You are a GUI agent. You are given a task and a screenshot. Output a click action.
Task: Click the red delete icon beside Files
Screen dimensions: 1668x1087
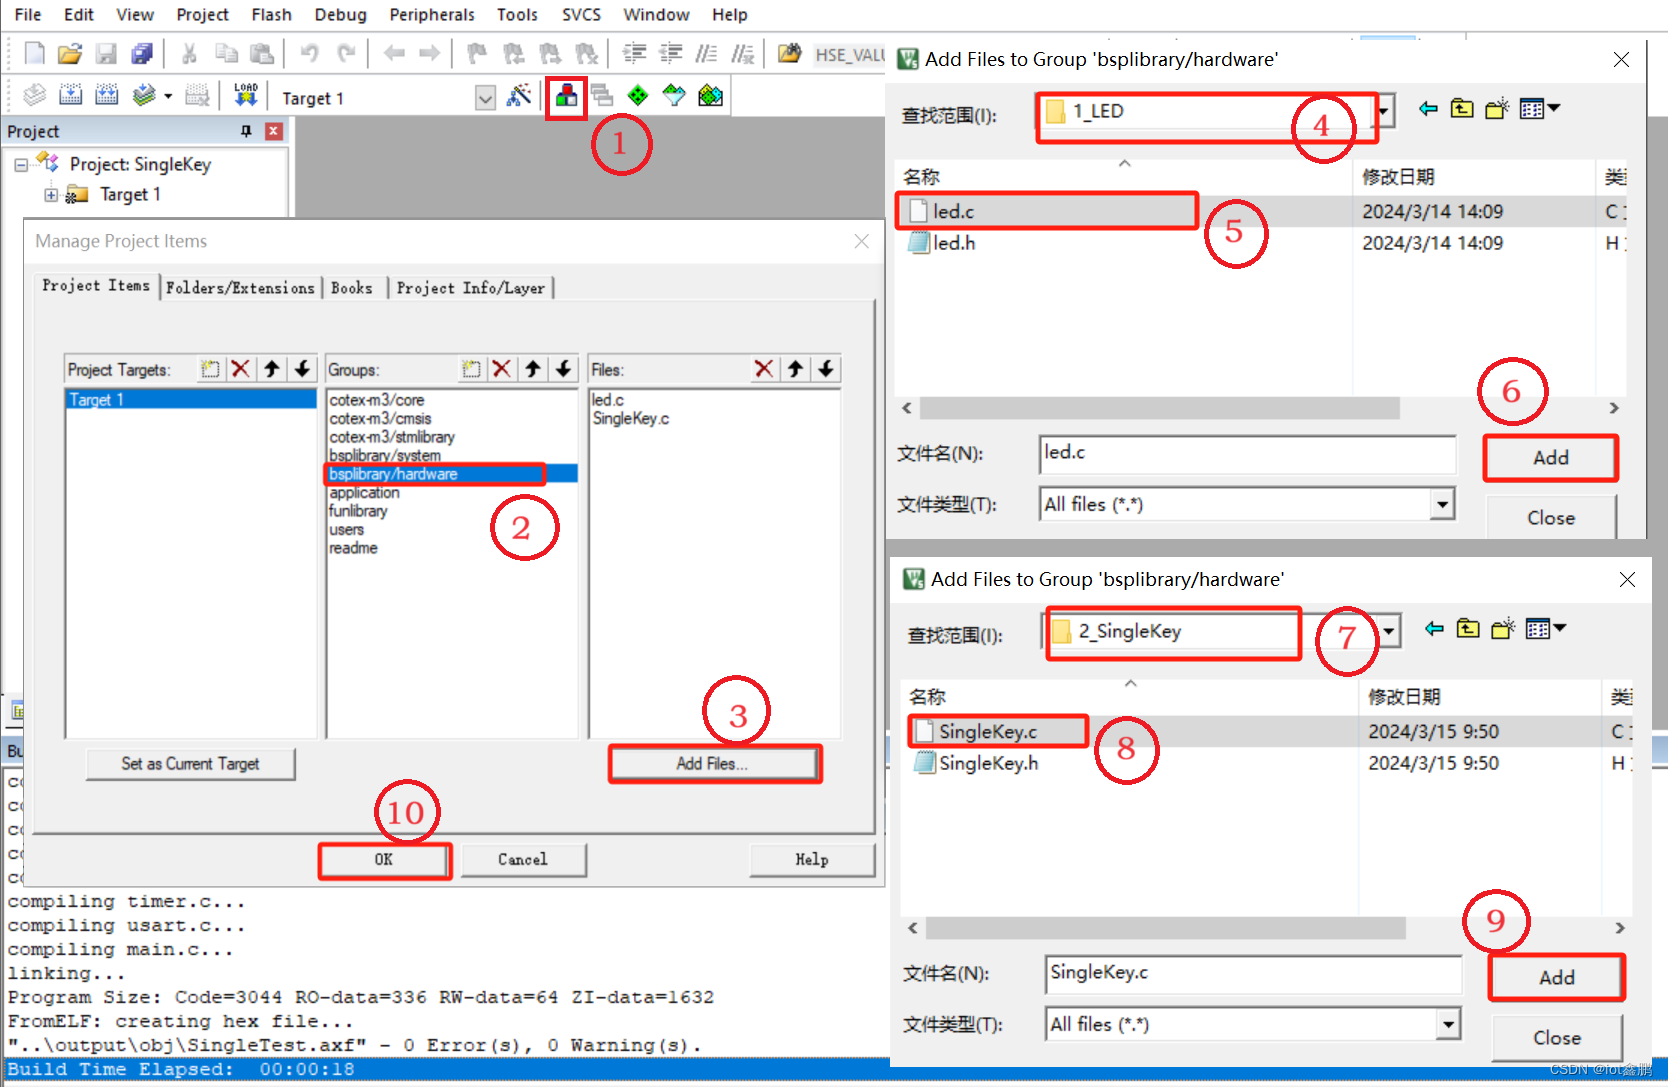(x=764, y=369)
